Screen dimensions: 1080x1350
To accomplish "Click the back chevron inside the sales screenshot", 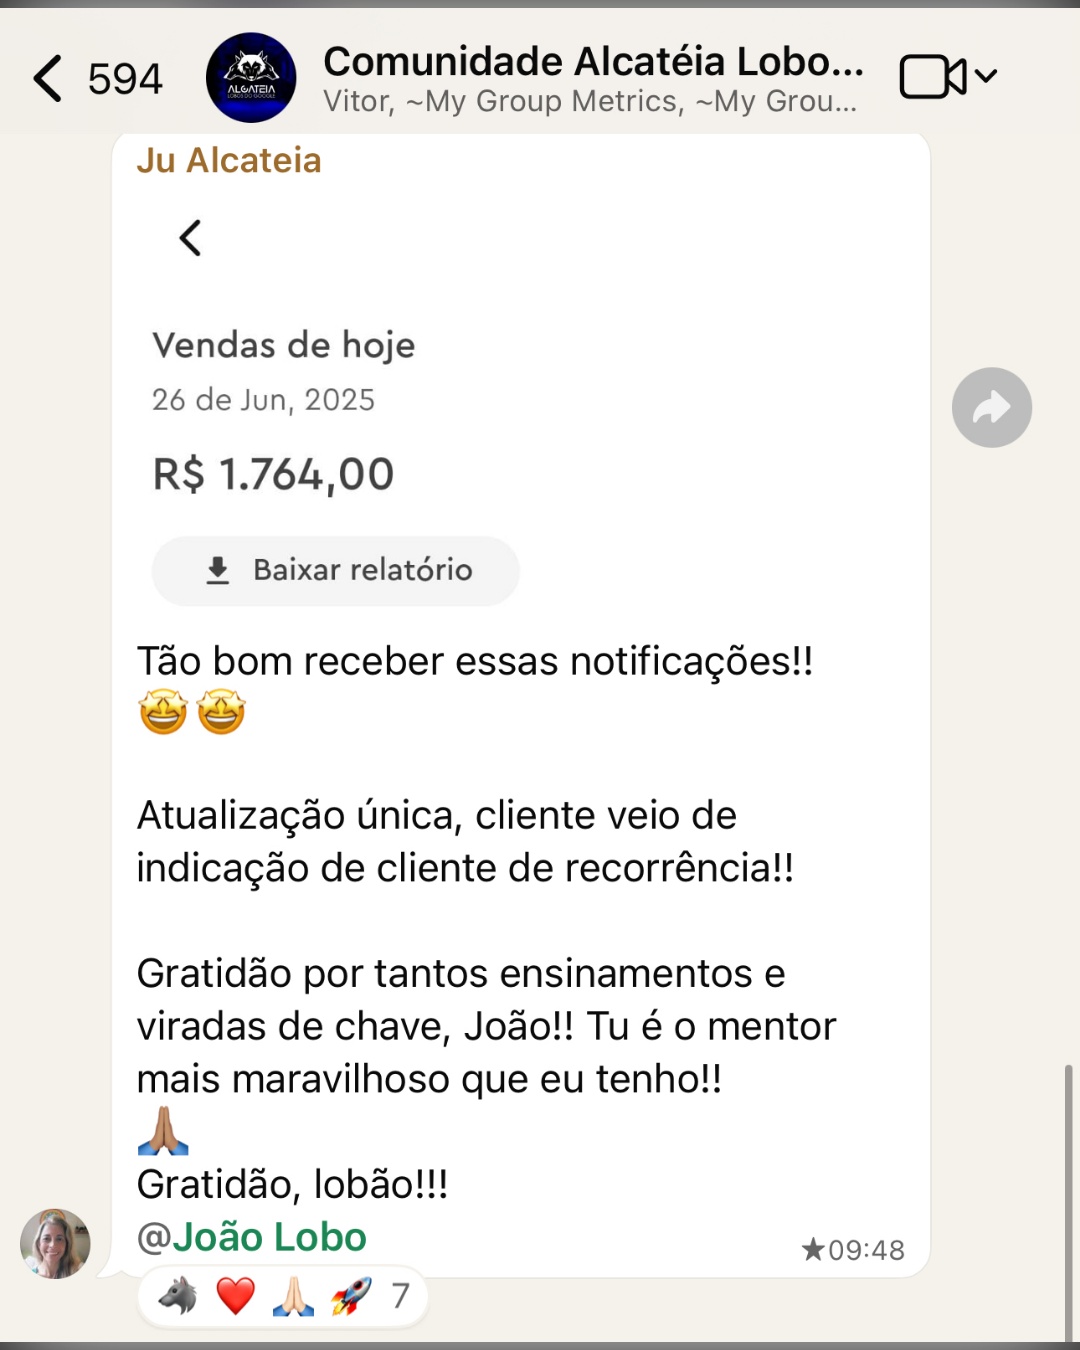I will [190, 238].
